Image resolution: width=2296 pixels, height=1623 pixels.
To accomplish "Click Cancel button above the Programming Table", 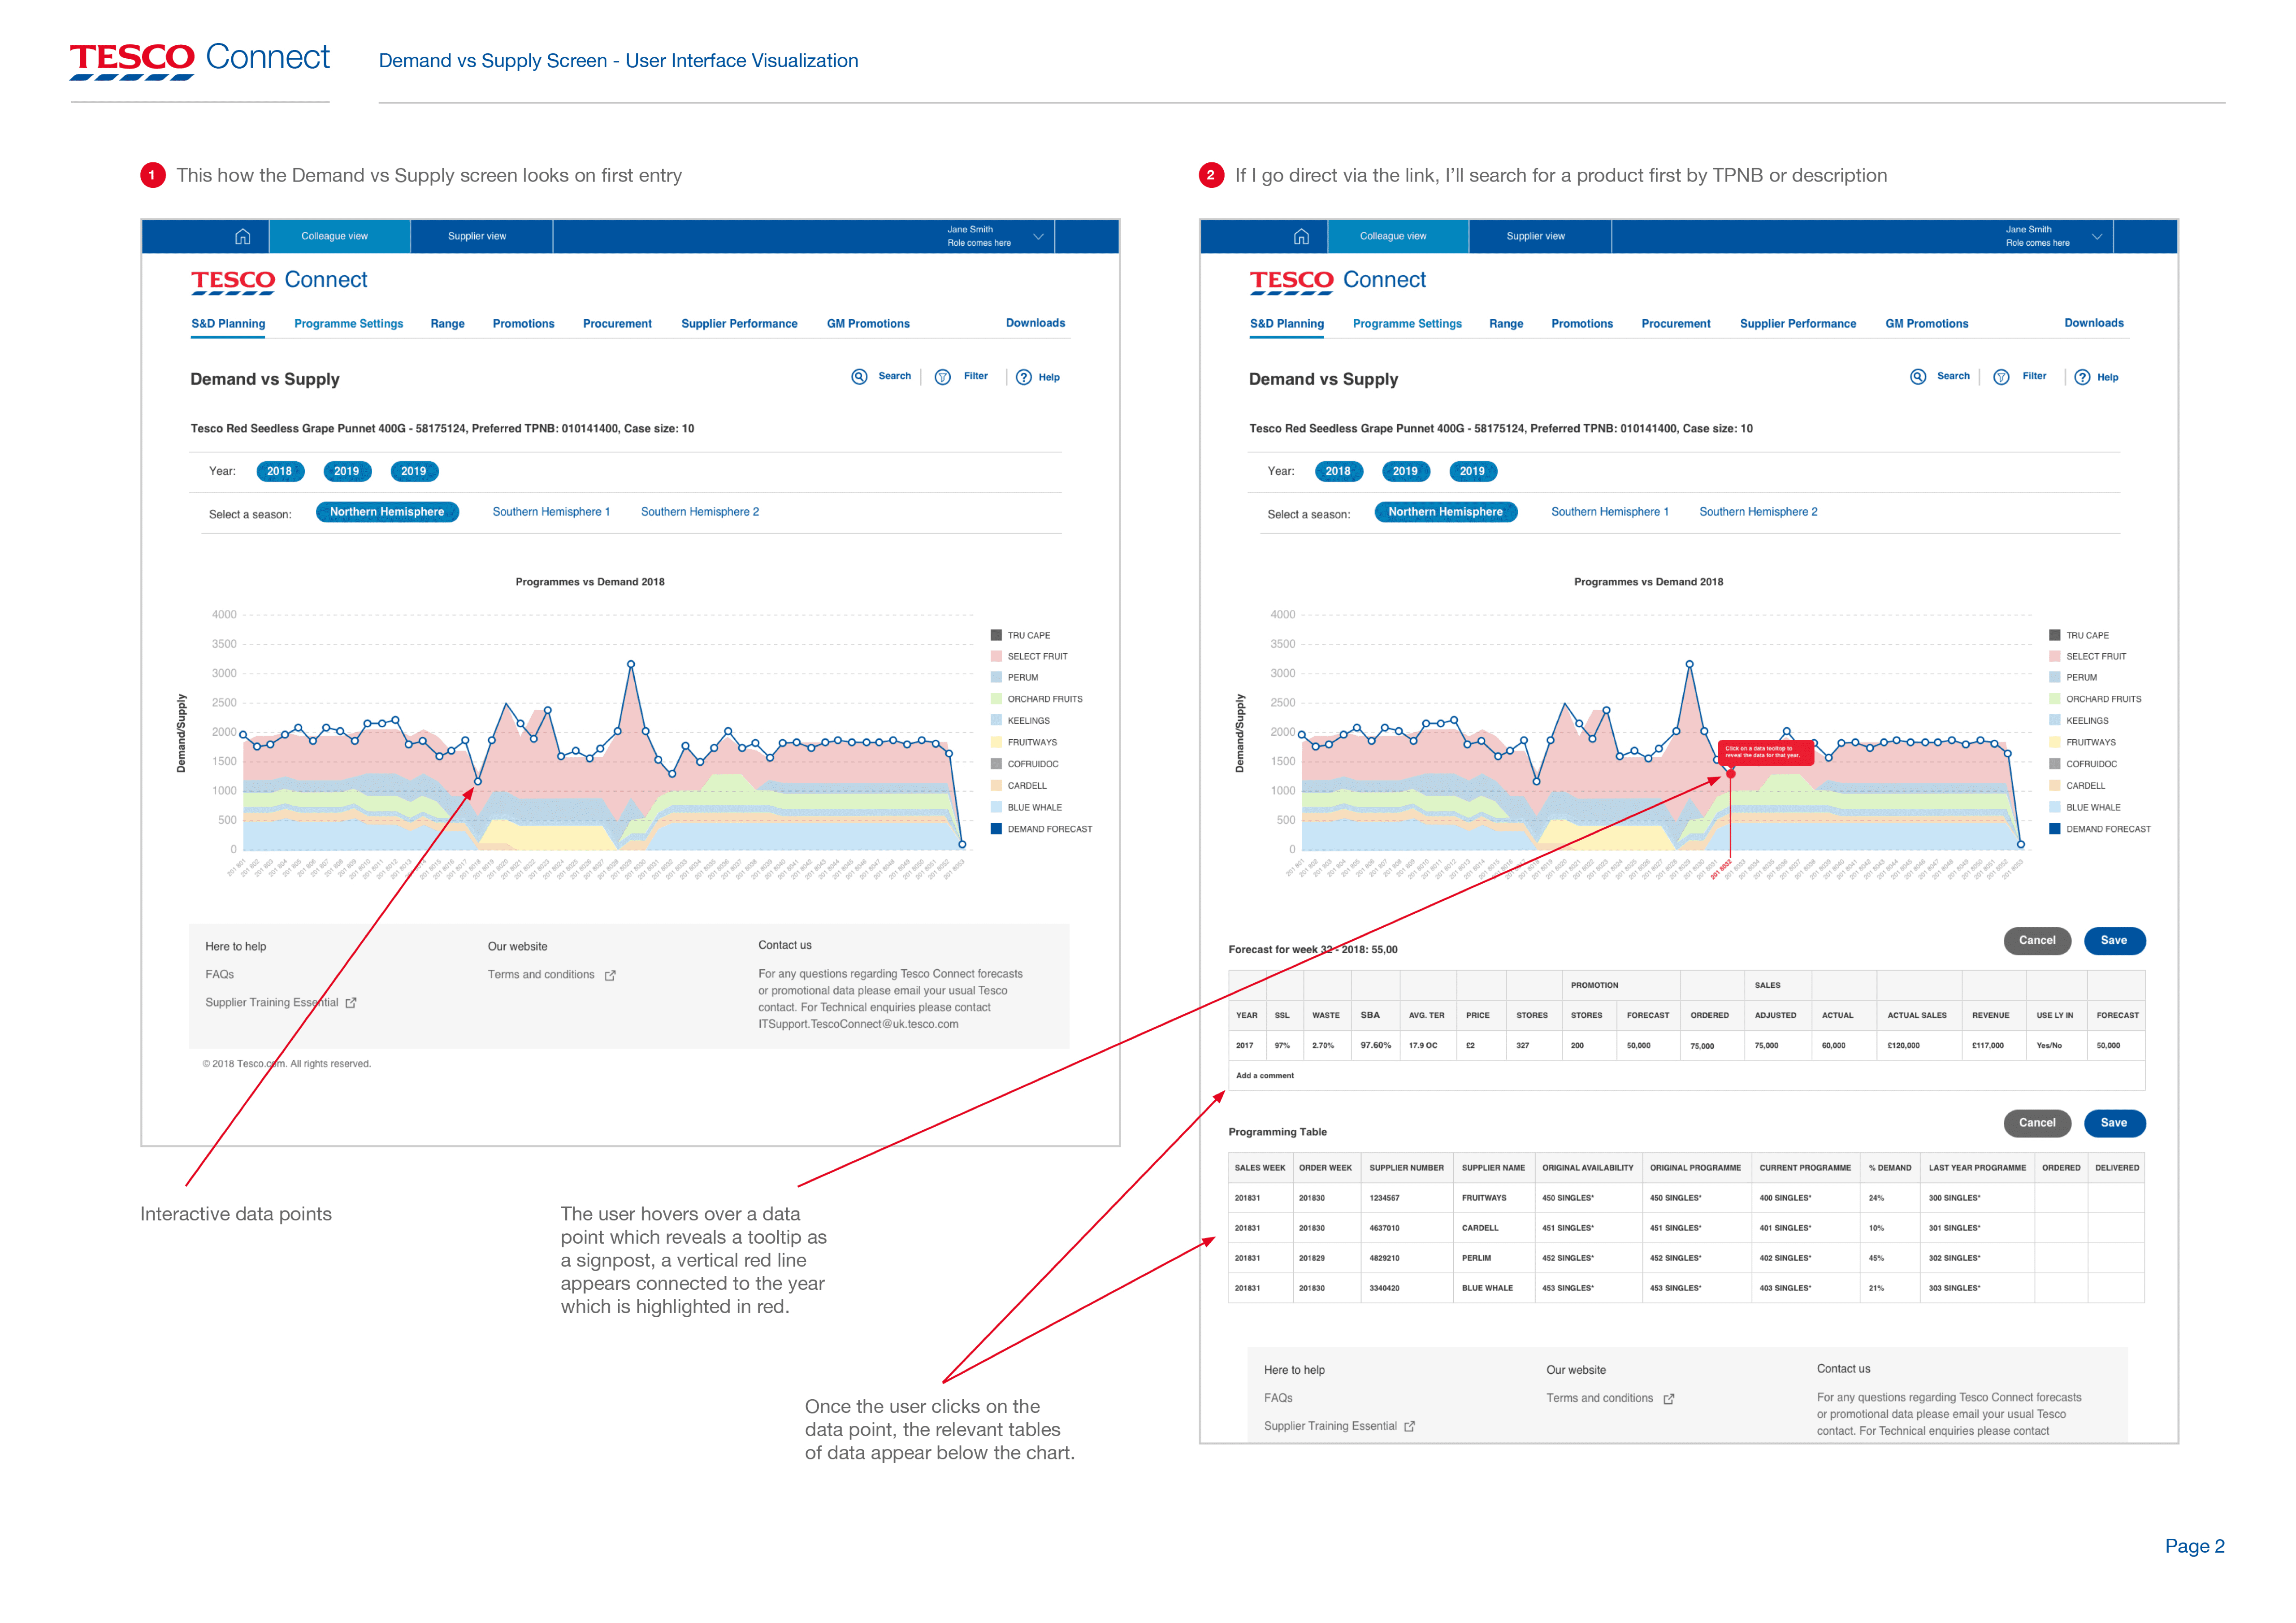I will tap(2036, 1123).
